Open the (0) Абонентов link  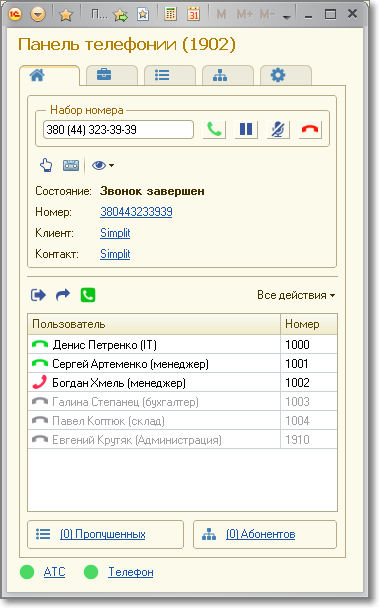261,534
